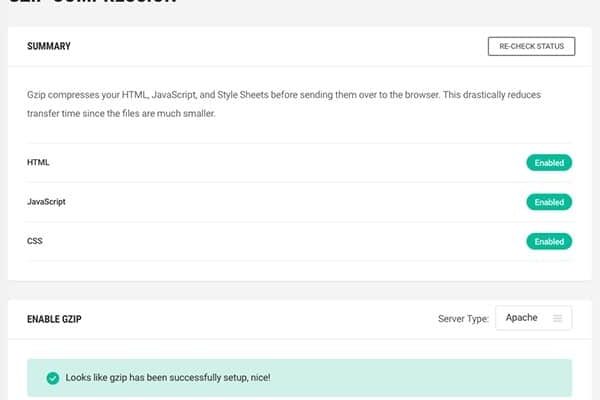Click the Enabled badge in HTML row
This screenshot has width=600, height=400.
coord(549,162)
